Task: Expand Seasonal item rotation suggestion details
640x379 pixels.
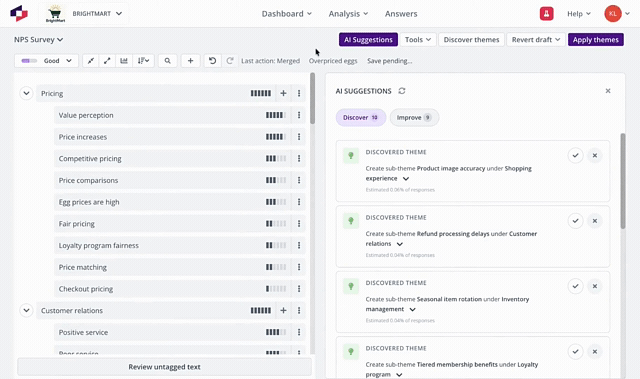Action: [x=412, y=309]
